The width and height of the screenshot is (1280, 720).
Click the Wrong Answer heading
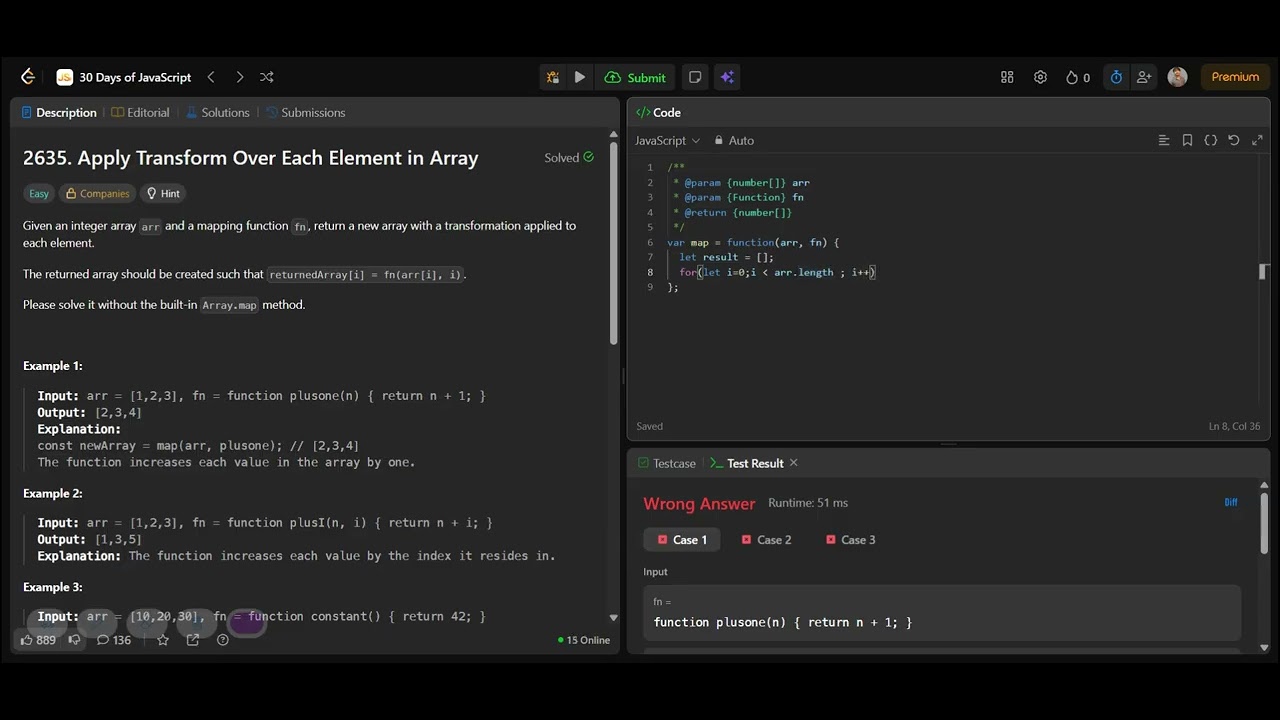pos(699,503)
